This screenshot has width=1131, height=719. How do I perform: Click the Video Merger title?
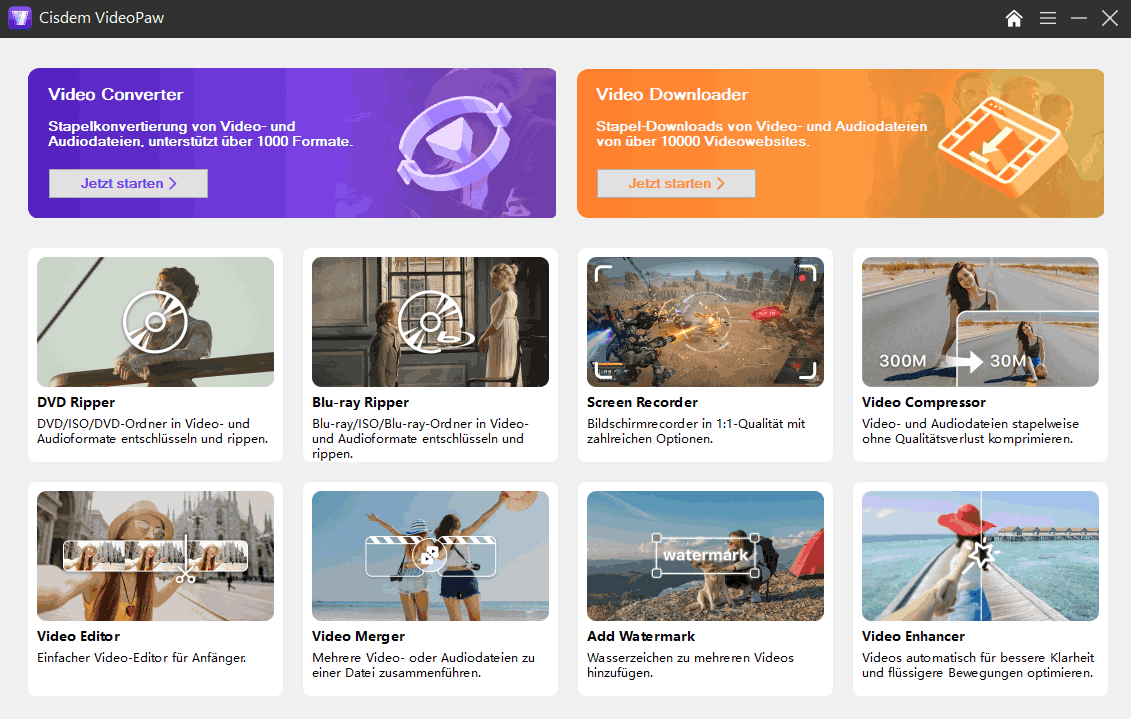358,636
